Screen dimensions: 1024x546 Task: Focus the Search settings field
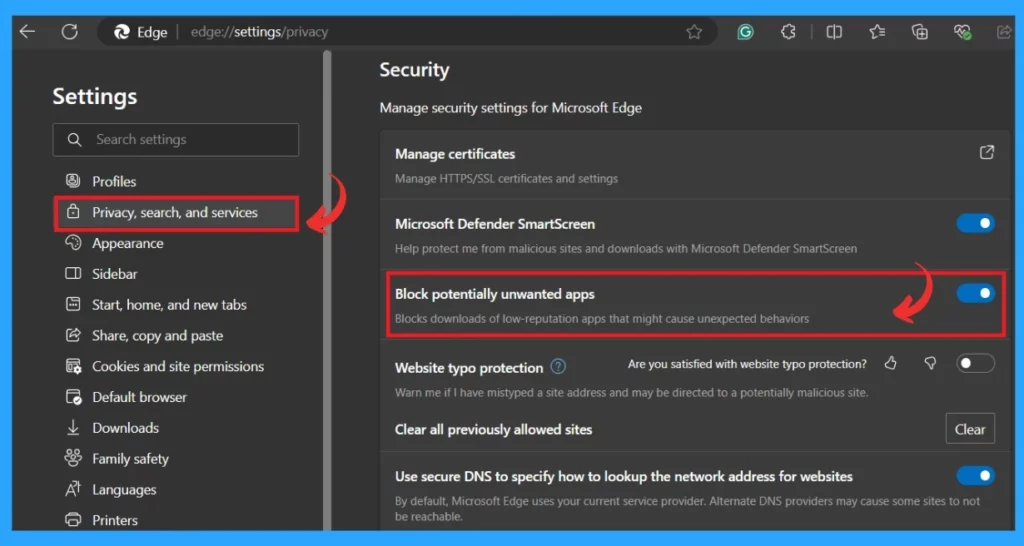click(176, 139)
